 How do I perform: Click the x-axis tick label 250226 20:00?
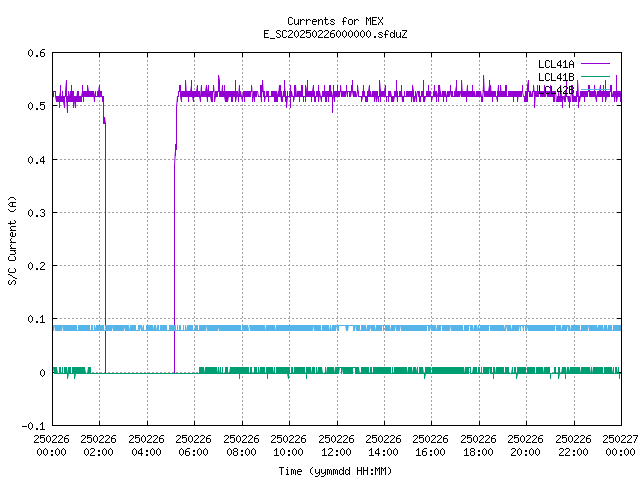coord(525,446)
